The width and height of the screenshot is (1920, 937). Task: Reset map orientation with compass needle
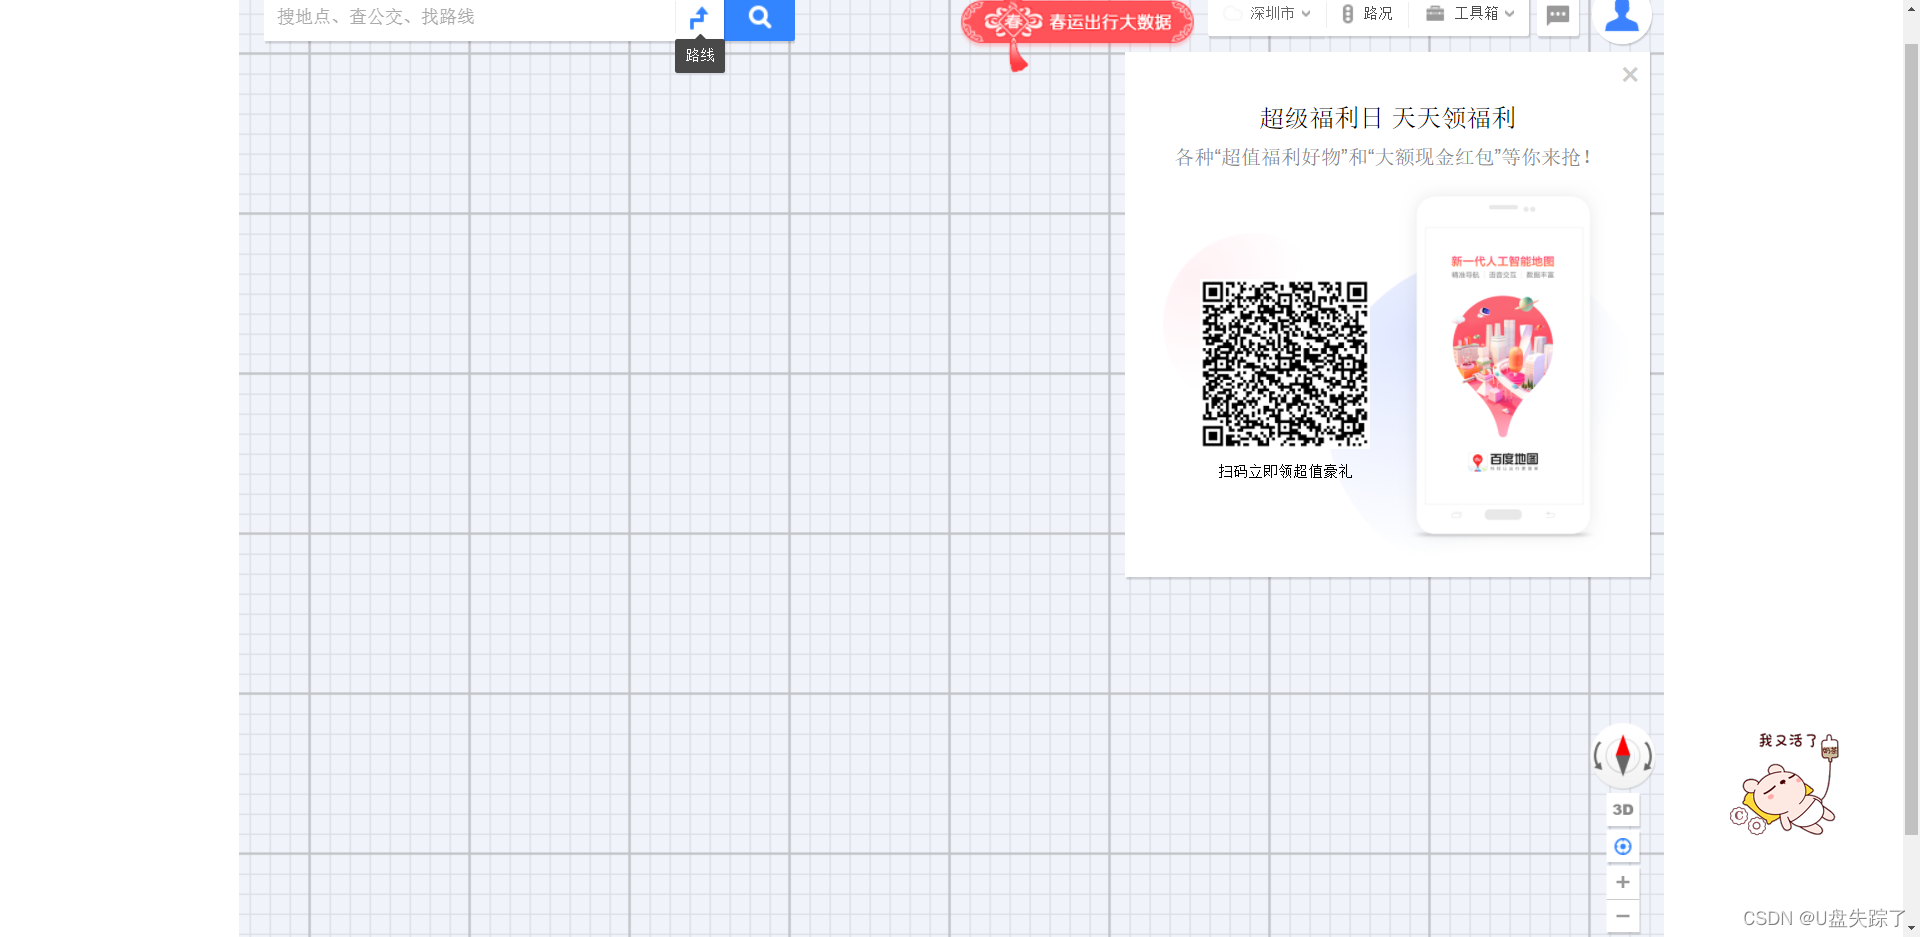1622,755
